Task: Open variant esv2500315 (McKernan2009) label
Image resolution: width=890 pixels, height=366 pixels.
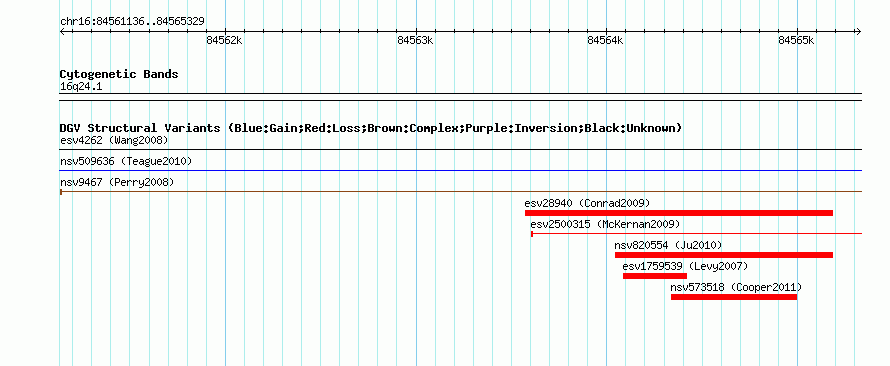Action: (605, 224)
